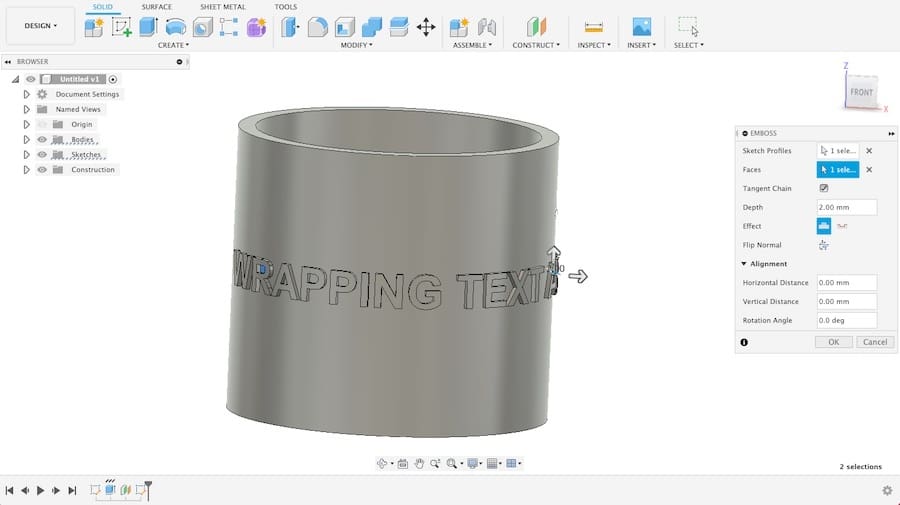The height and width of the screenshot is (505, 900).
Task: Toggle the Tangent Chain checkbox
Action: (x=824, y=188)
